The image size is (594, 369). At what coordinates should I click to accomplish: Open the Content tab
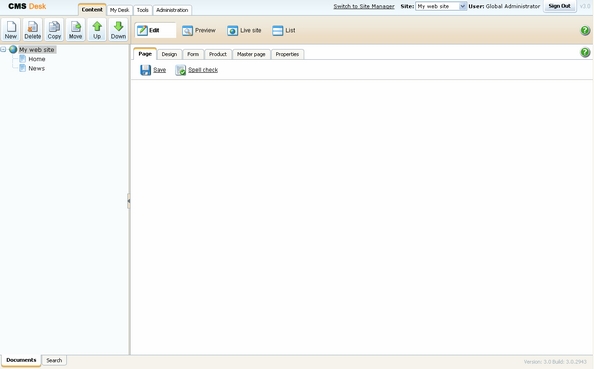[x=92, y=9]
